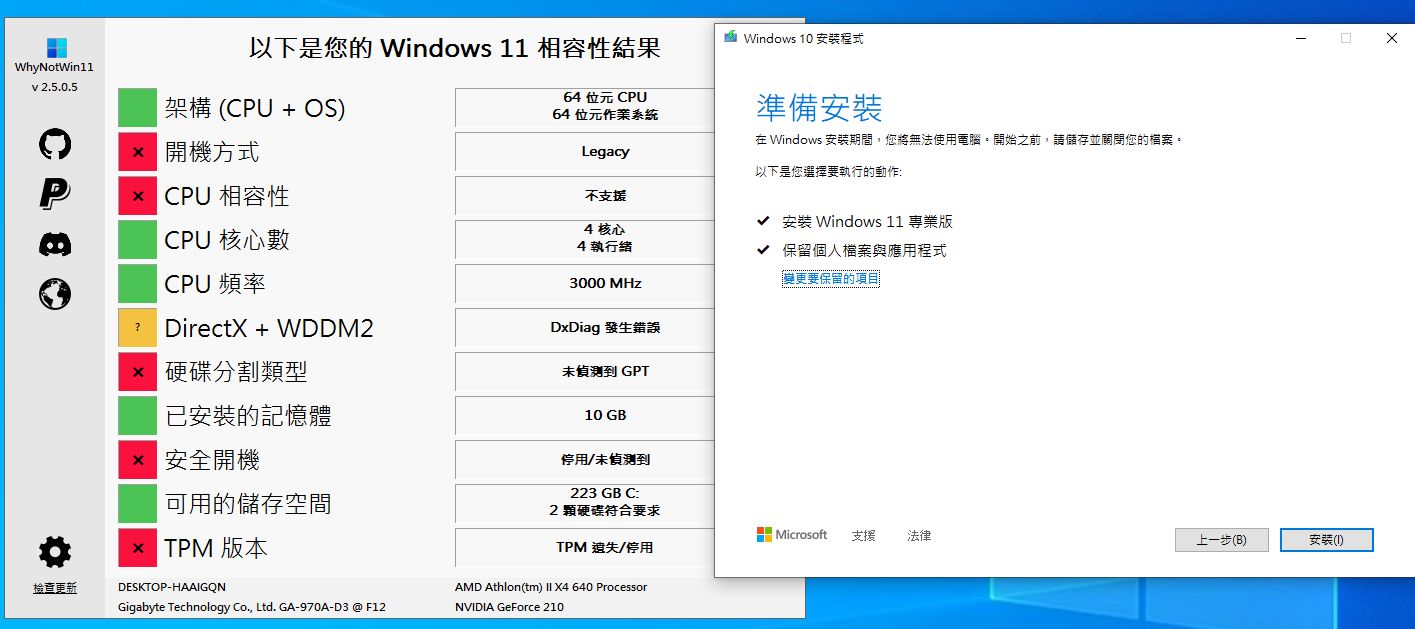Click the AMD Athlon(tm) II X4 640 Processor text
Screen dimensions: 1415x629
pos(551,587)
